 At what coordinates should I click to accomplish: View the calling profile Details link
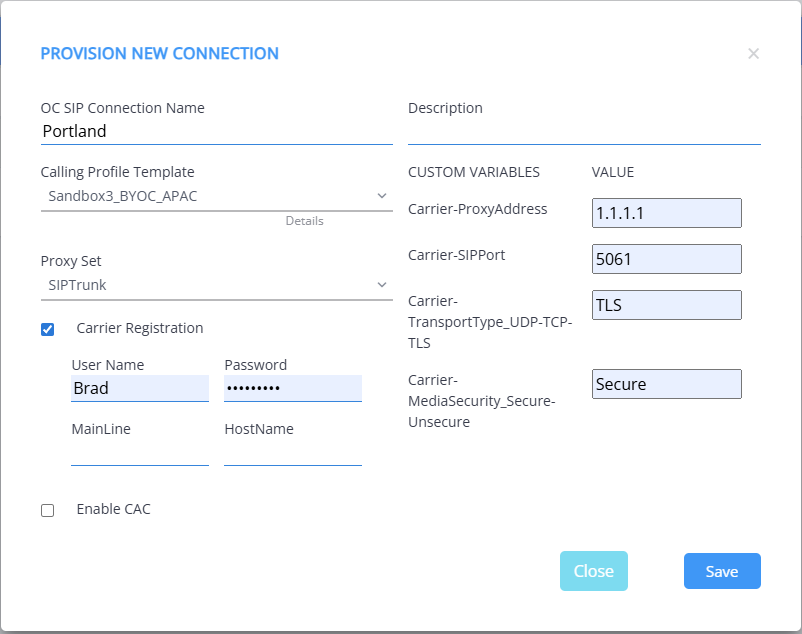point(304,221)
